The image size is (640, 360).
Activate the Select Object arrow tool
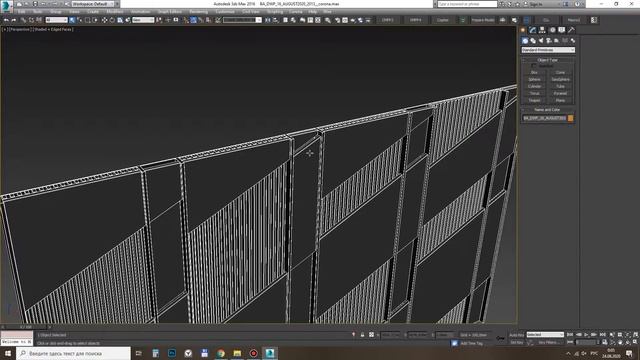(x=72, y=20)
